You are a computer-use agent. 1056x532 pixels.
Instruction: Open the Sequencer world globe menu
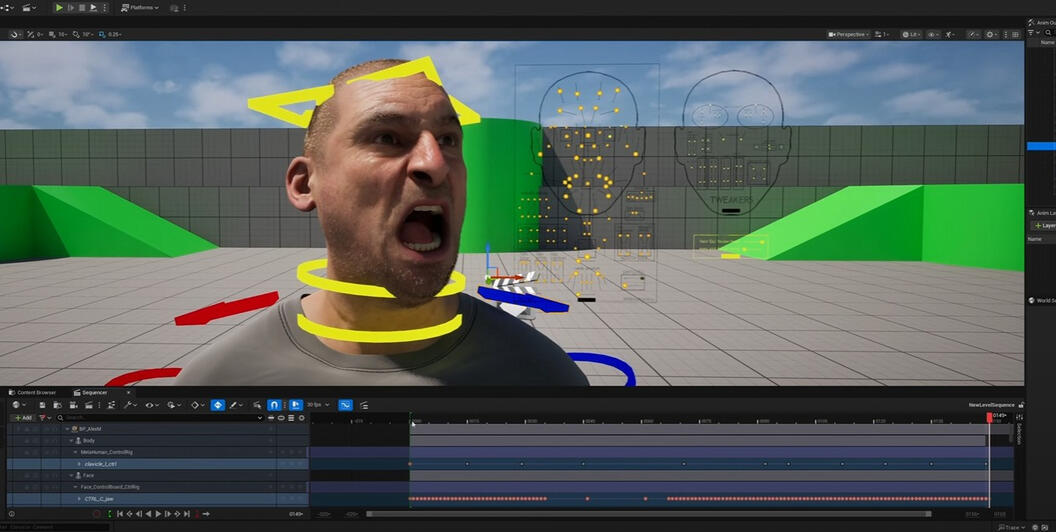click(19, 405)
